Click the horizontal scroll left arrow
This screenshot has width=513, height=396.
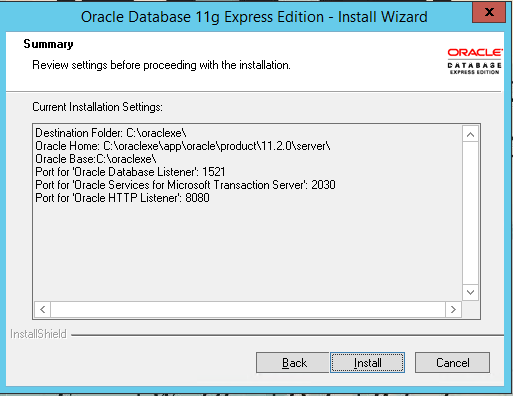43,310
